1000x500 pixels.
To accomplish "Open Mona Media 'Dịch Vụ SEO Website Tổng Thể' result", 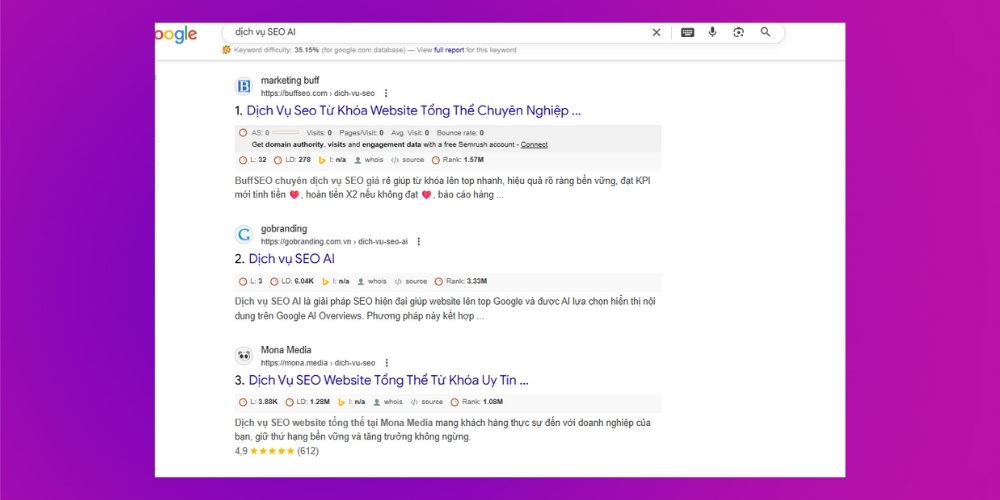I will [388, 381].
